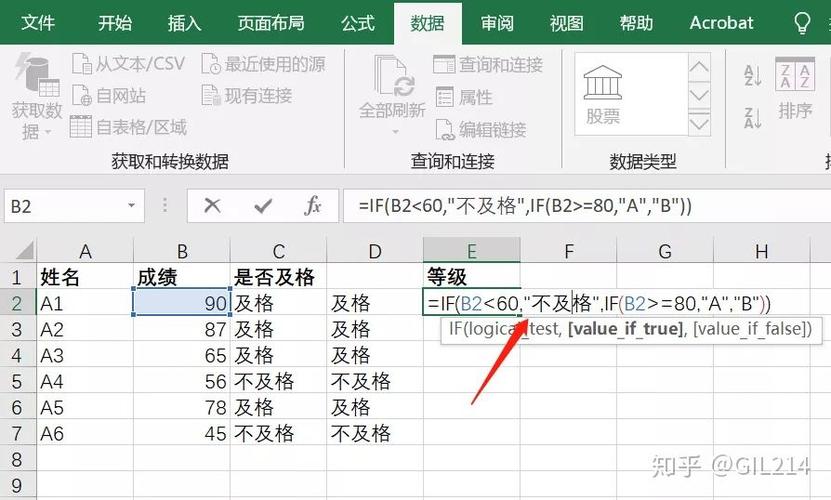Click cell with score 56
The image size is (831, 500).
tap(182, 381)
